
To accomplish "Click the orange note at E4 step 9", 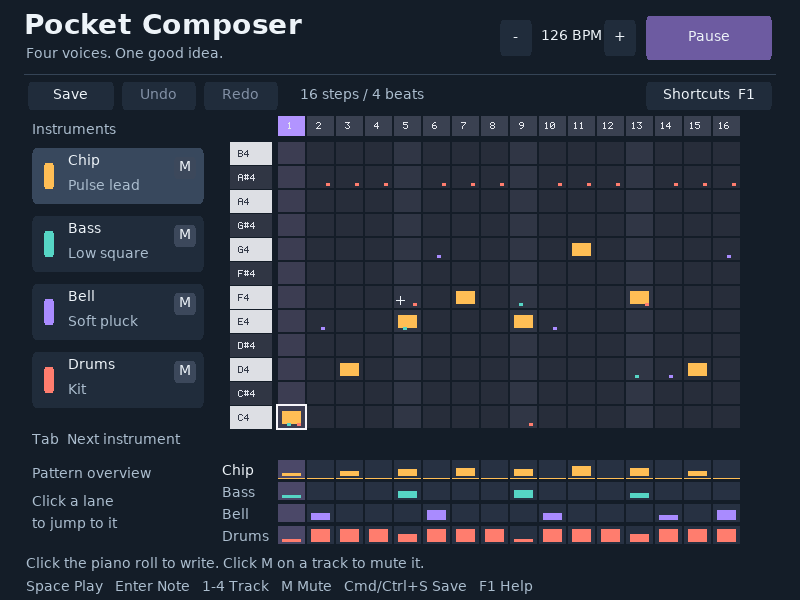I will (x=523, y=321).
